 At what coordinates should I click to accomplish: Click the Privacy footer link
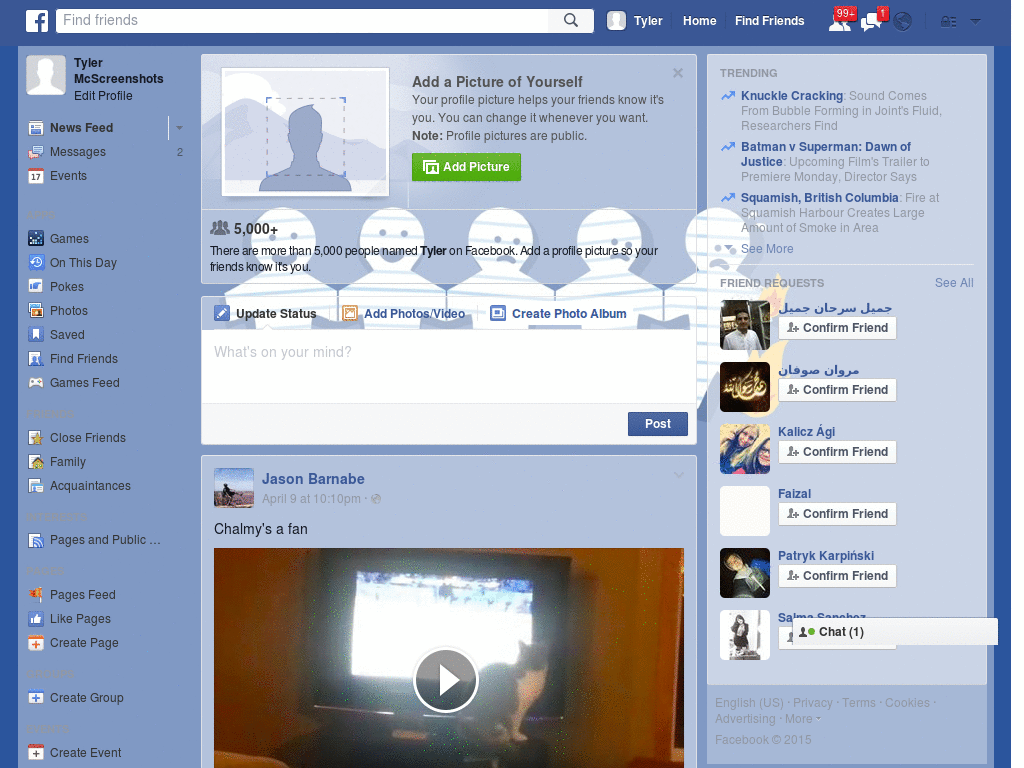pos(812,703)
